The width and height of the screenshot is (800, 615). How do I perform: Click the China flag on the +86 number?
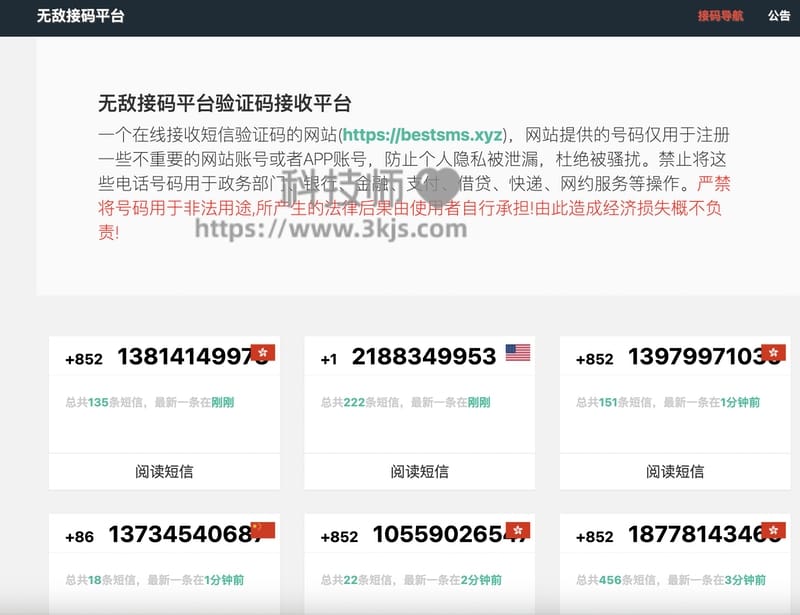tap(263, 530)
